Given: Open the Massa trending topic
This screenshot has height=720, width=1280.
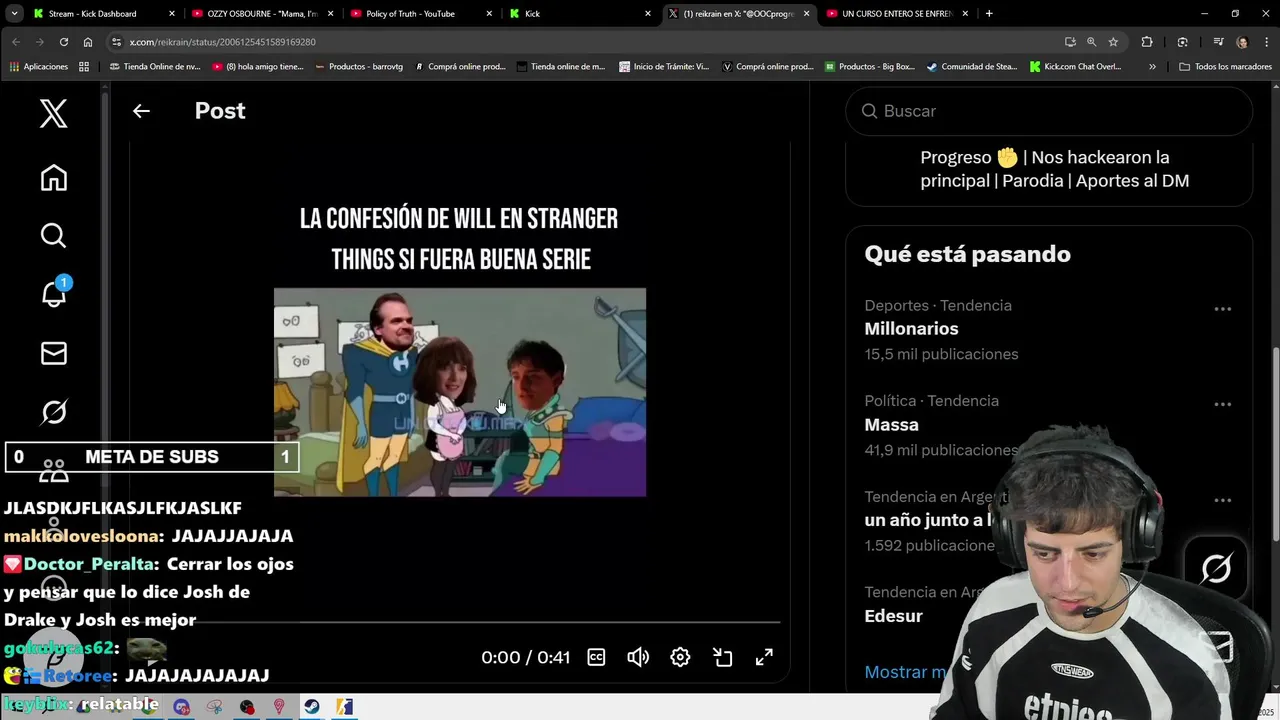Looking at the screenshot, I should tap(891, 425).
